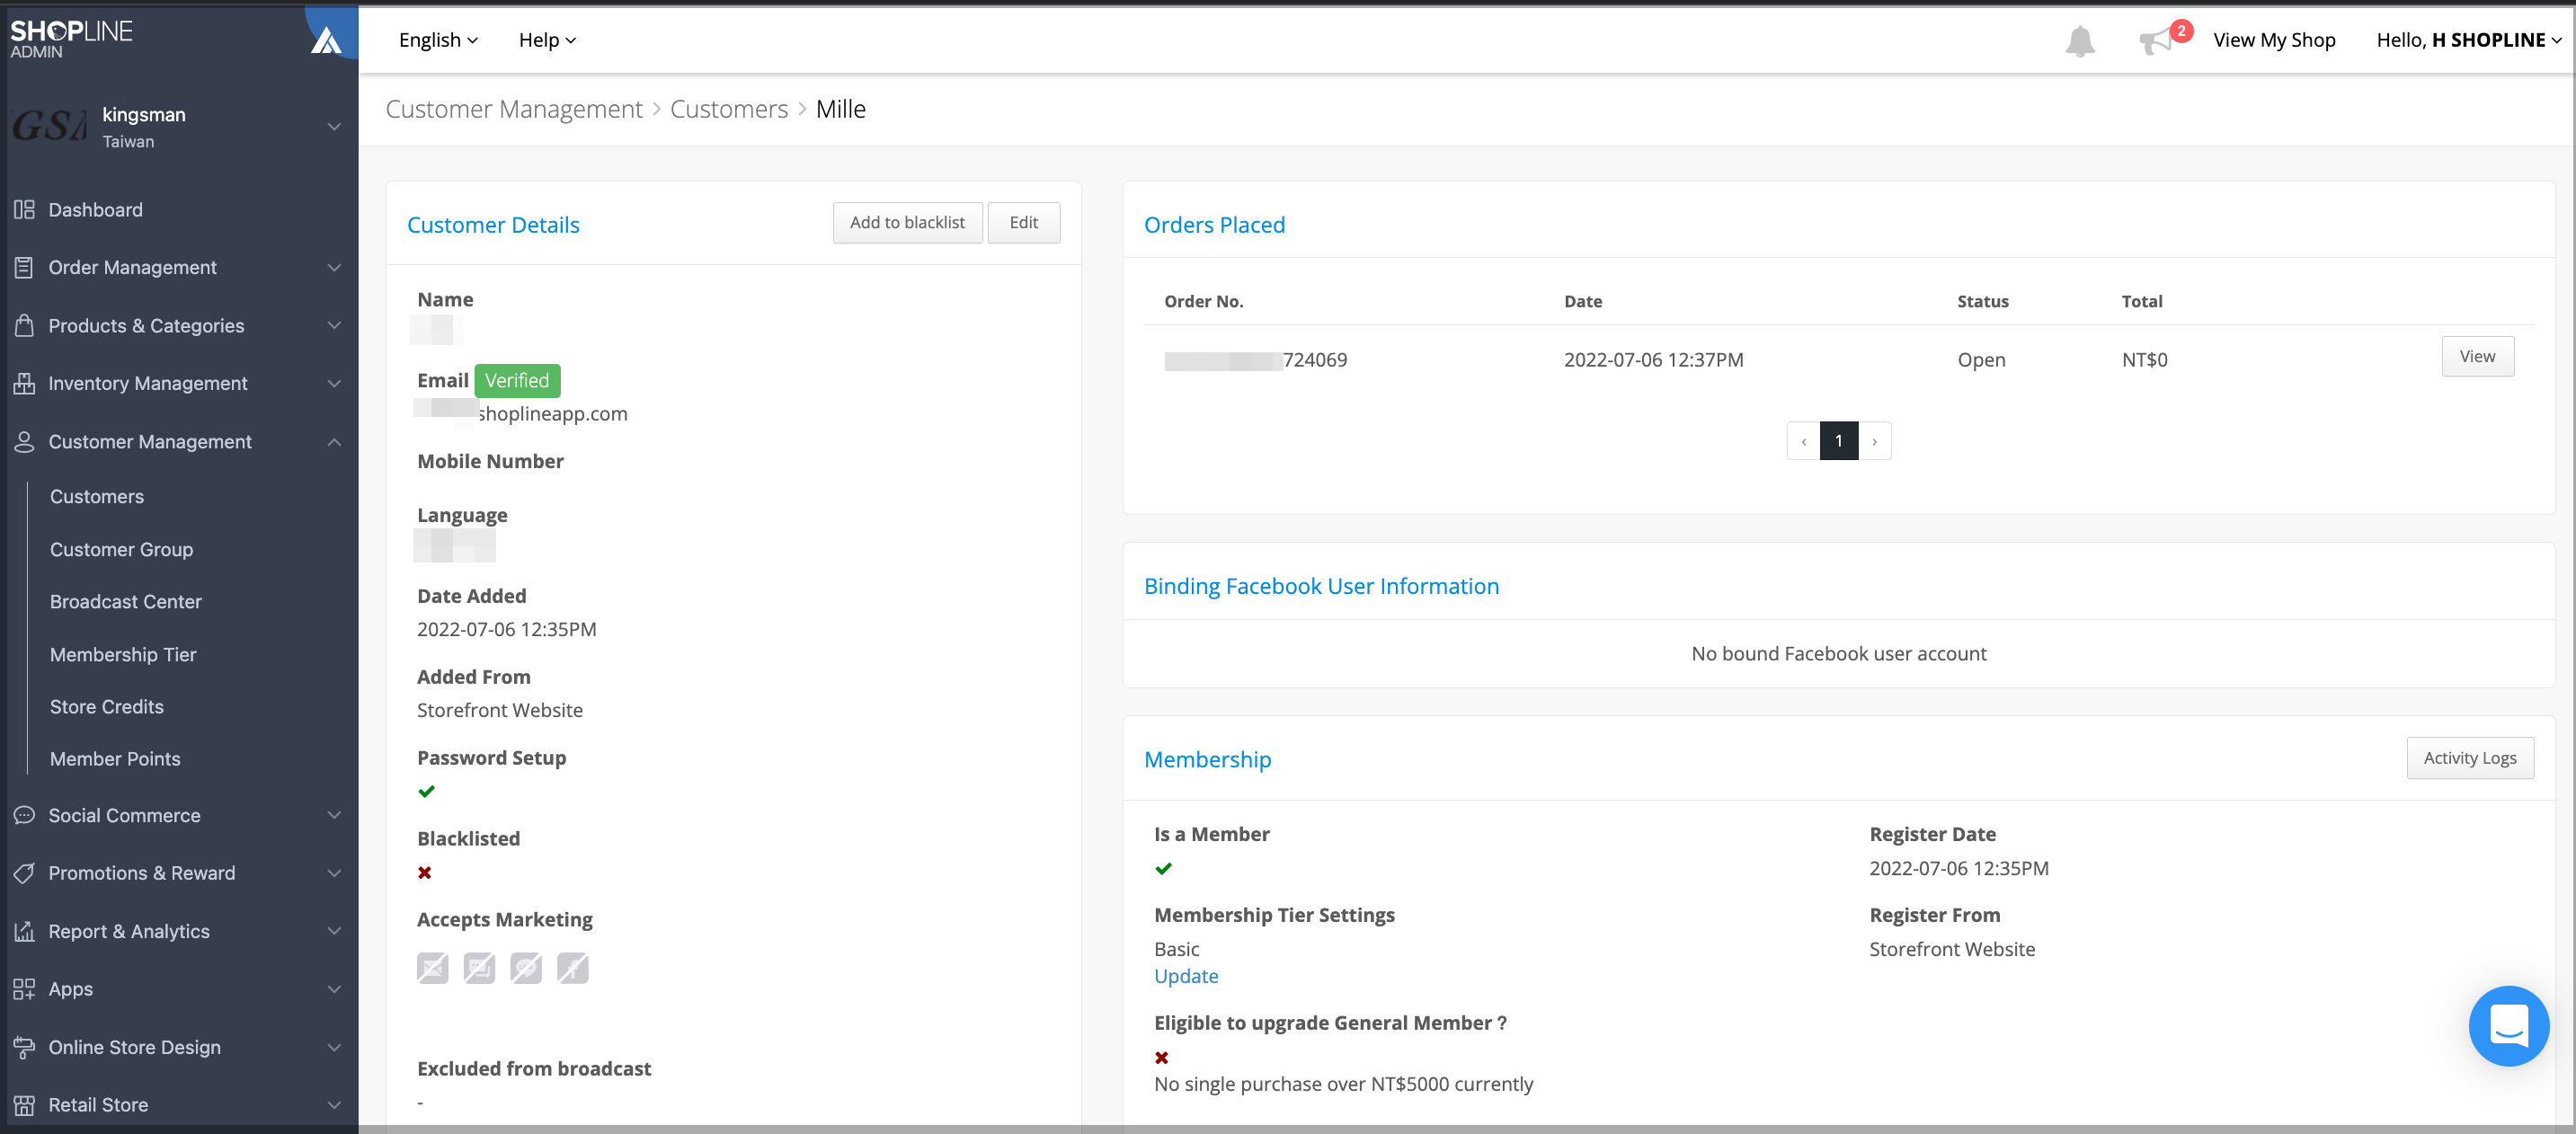Click the Promotions & Reward tag icon
The height and width of the screenshot is (1134, 2576).
pos(25,873)
